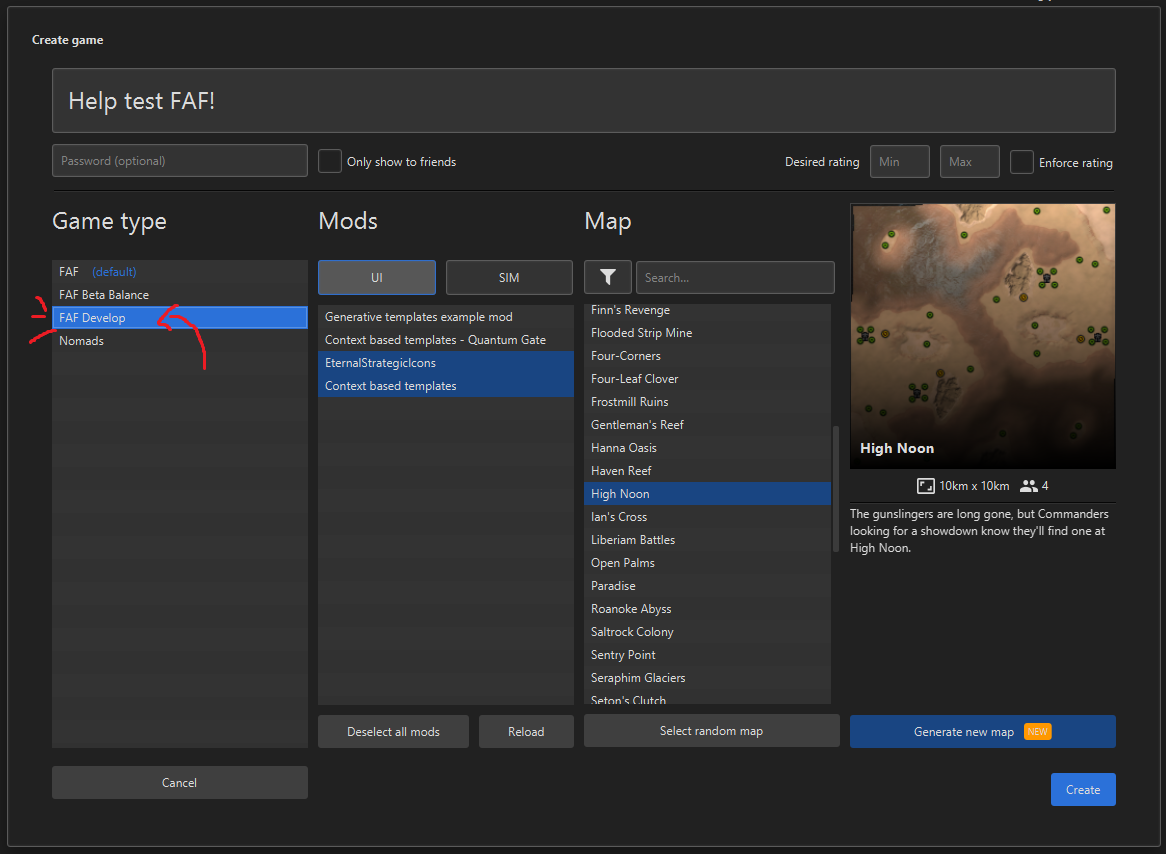The width and height of the screenshot is (1166, 854).
Task: Select FAF Develop game type
Action: pos(180,318)
